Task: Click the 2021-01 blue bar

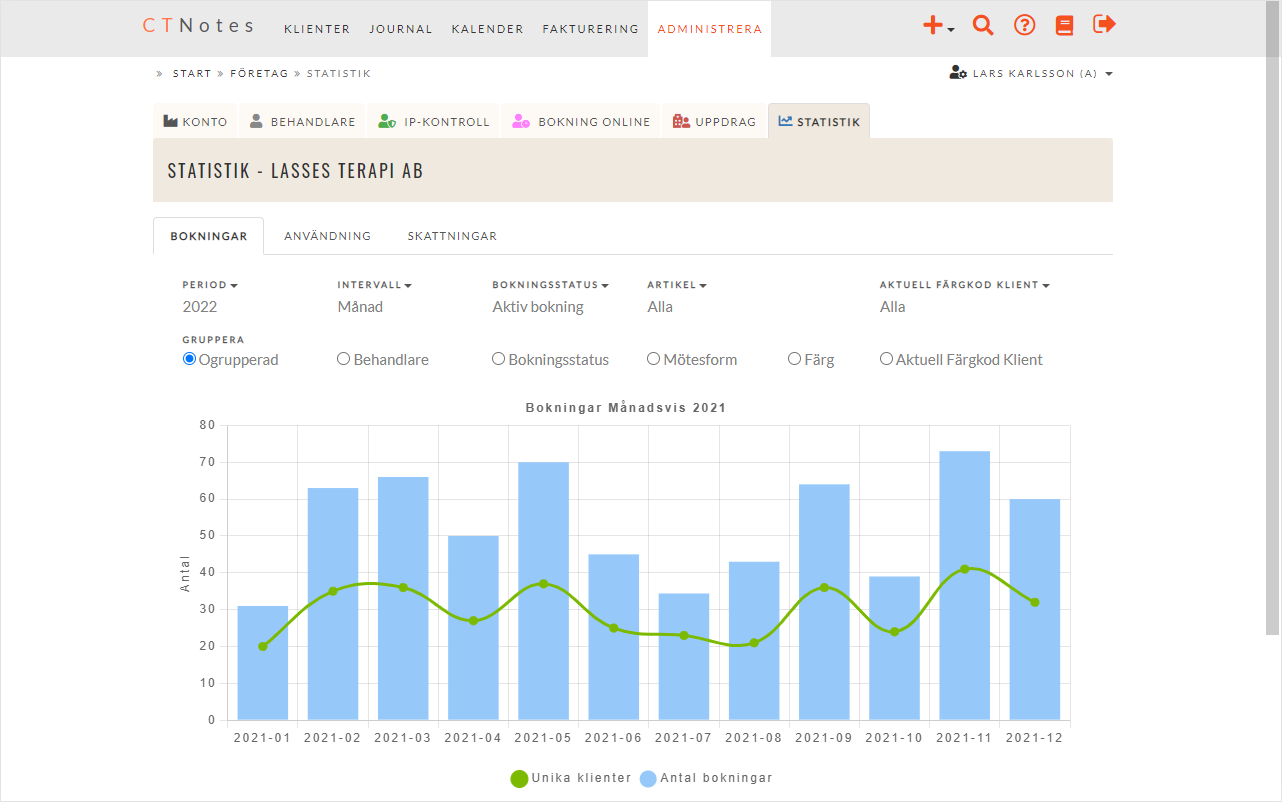Action: coord(263,663)
